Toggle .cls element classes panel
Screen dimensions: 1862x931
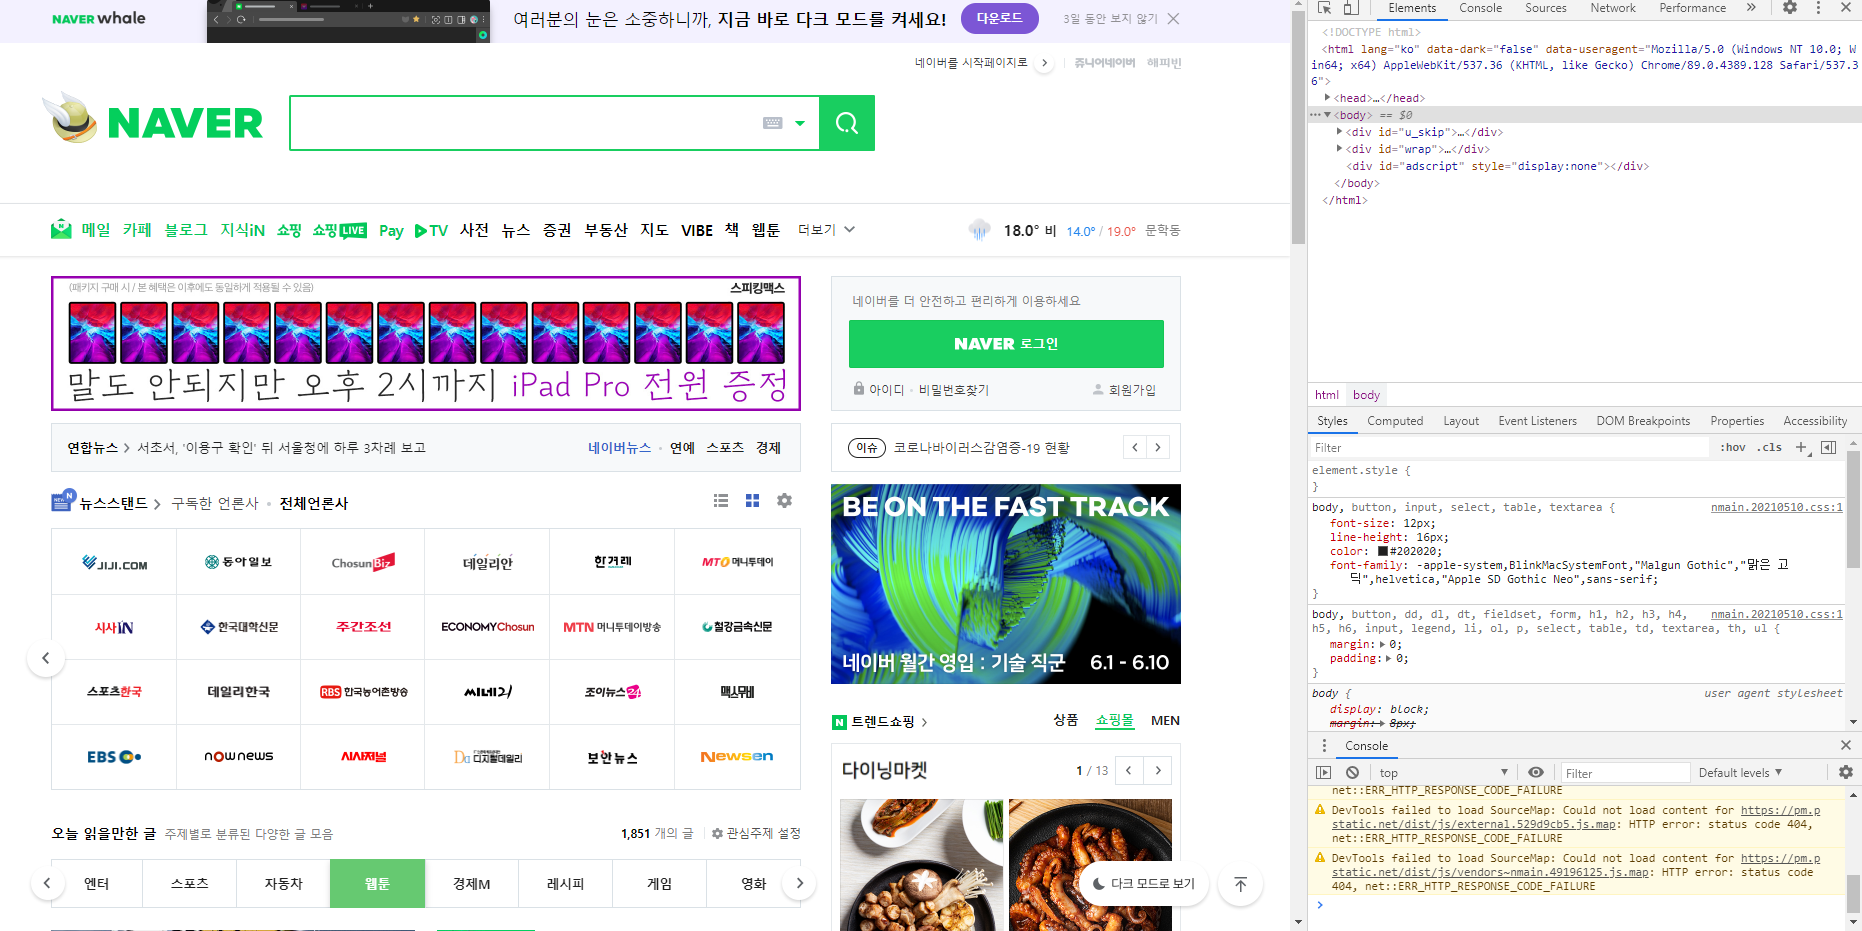pyautogui.click(x=1771, y=447)
